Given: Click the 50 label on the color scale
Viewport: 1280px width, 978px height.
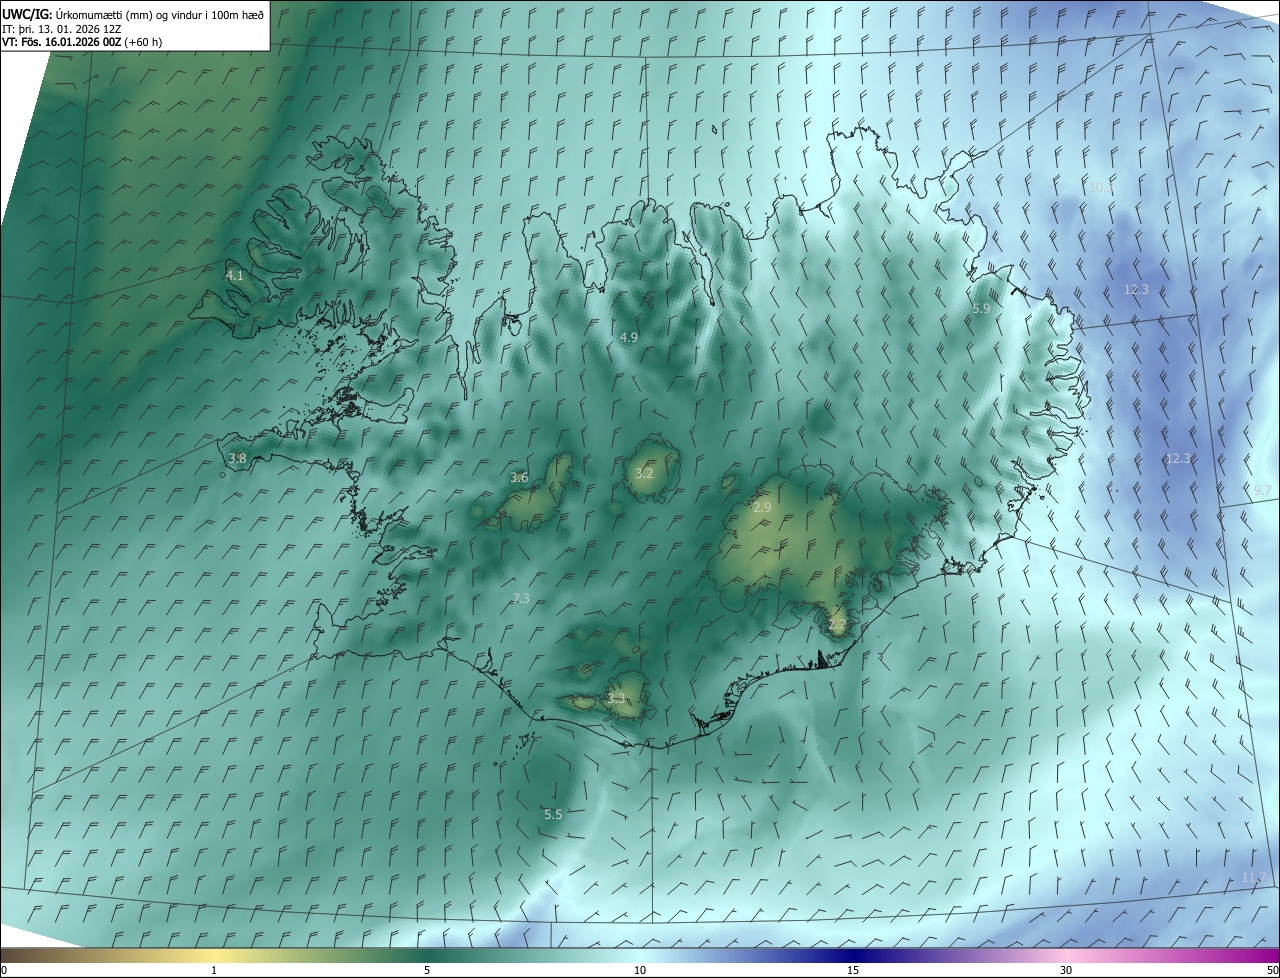Looking at the screenshot, I should (1272, 970).
